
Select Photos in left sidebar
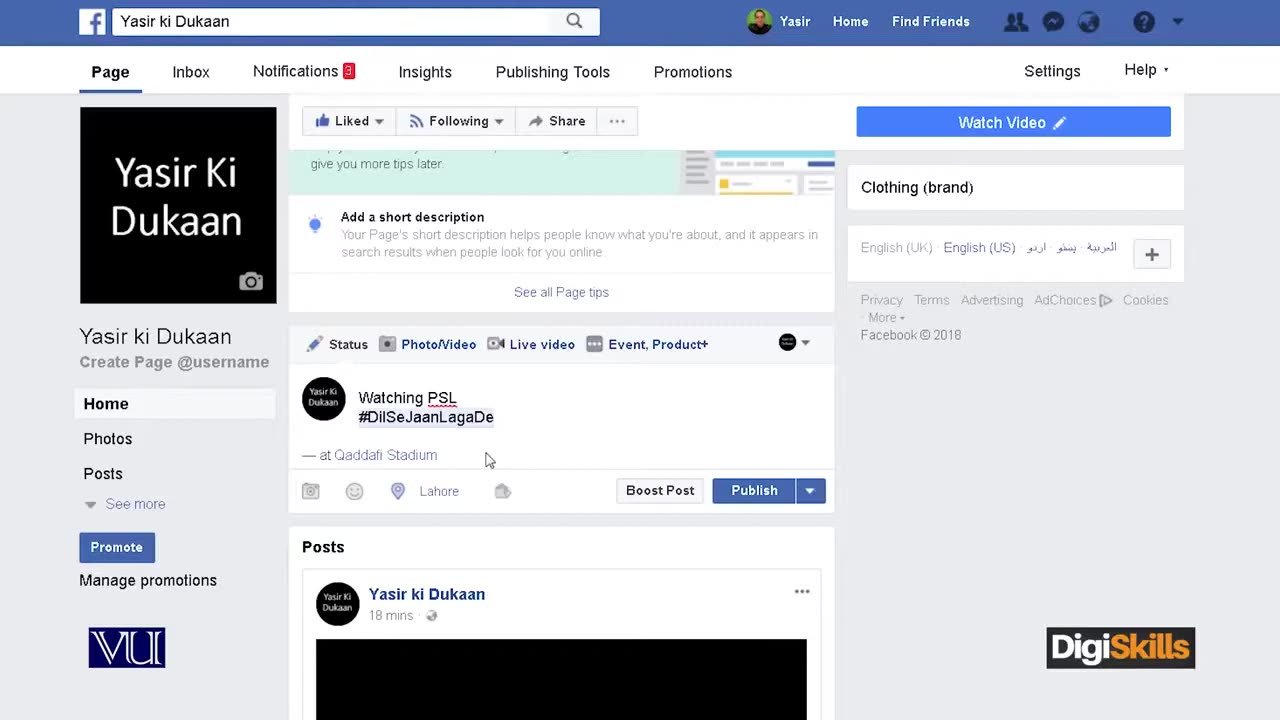108,439
